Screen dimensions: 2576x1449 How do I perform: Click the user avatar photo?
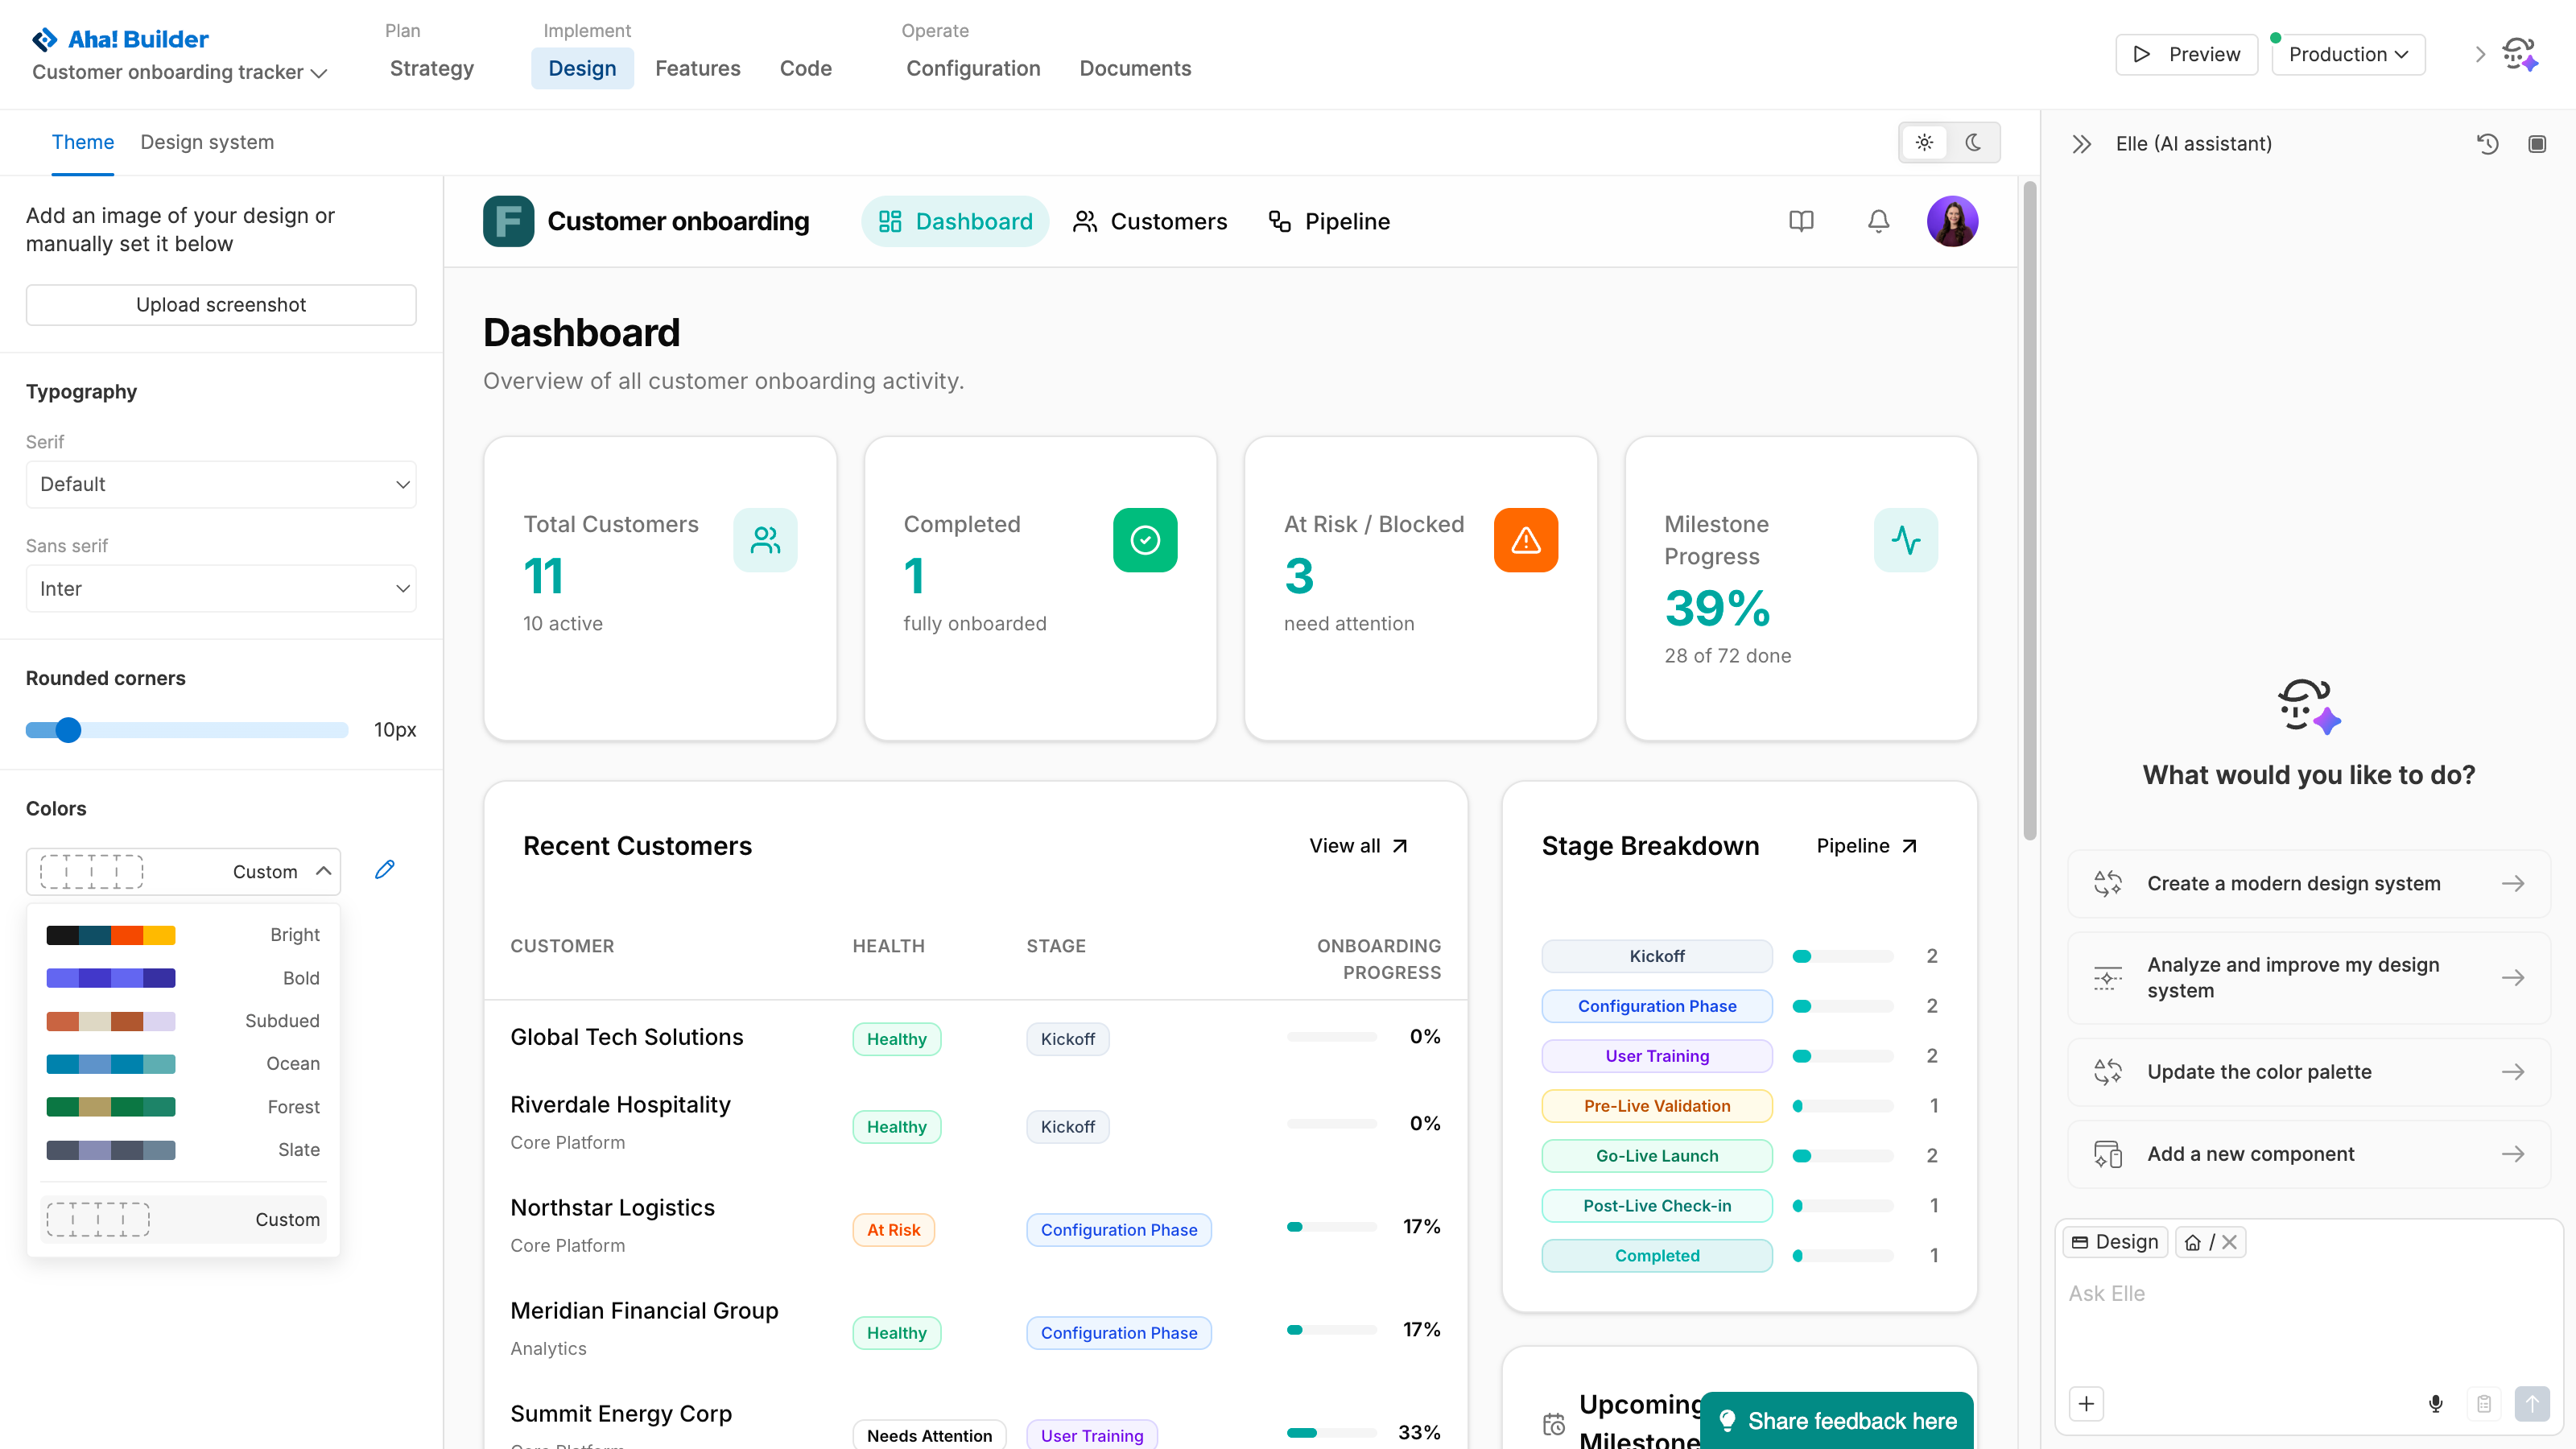(x=1952, y=221)
